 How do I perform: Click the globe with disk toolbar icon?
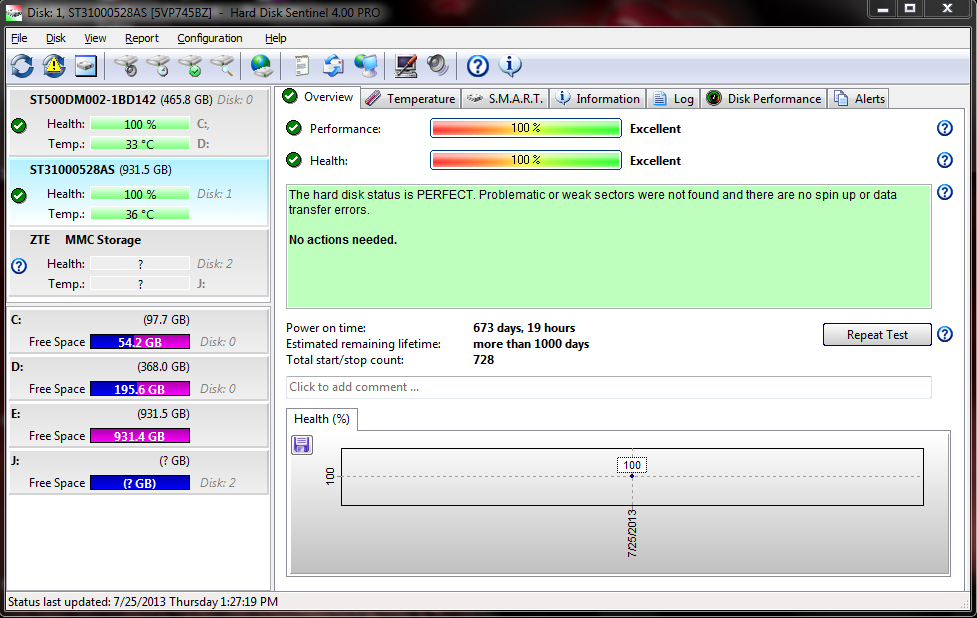tap(261, 66)
